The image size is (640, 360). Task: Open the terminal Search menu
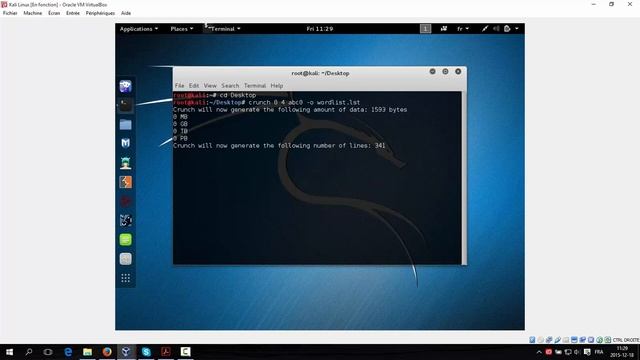pos(230,85)
